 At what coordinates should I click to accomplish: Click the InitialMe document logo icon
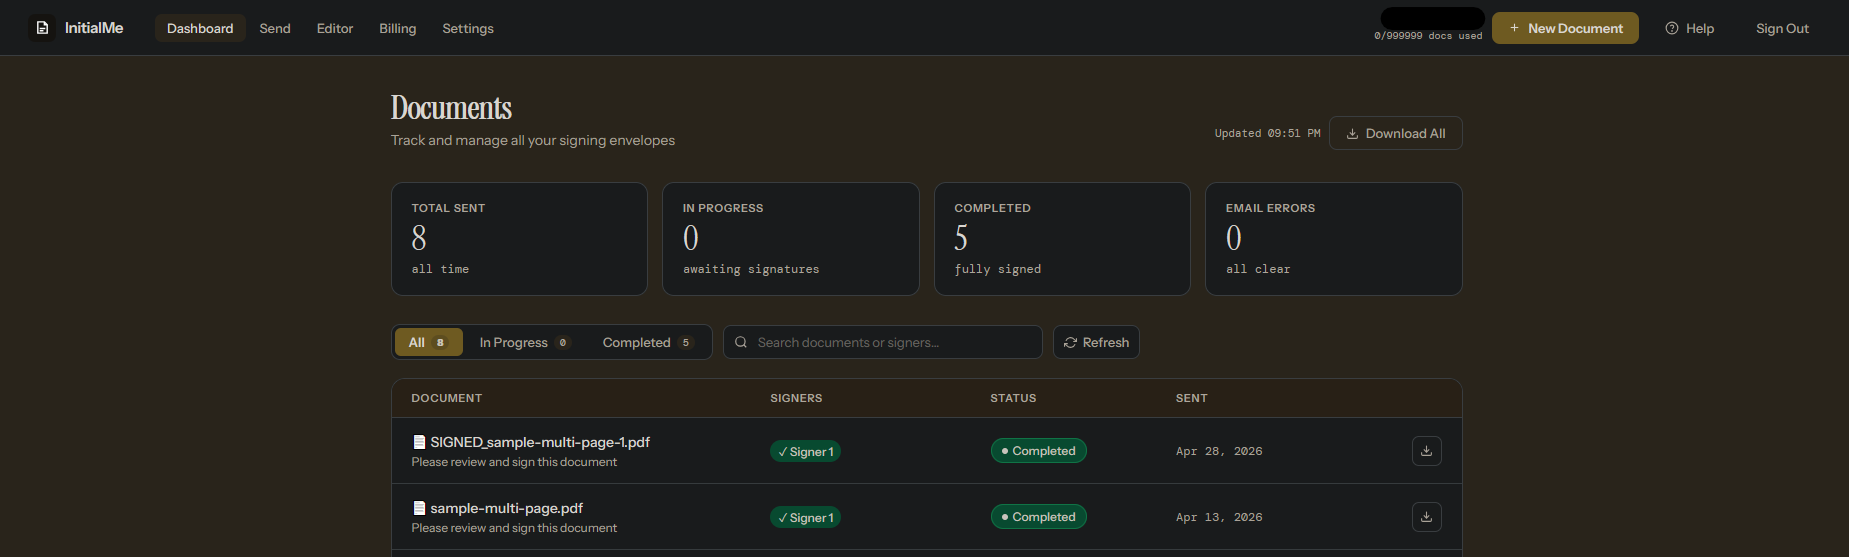click(x=42, y=28)
